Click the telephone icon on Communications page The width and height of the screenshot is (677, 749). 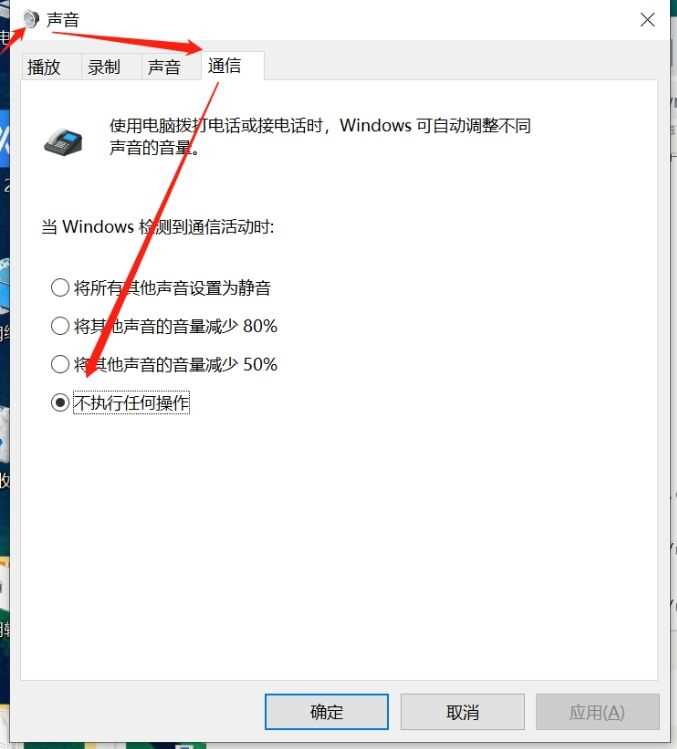pyautogui.click(x=63, y=141)
